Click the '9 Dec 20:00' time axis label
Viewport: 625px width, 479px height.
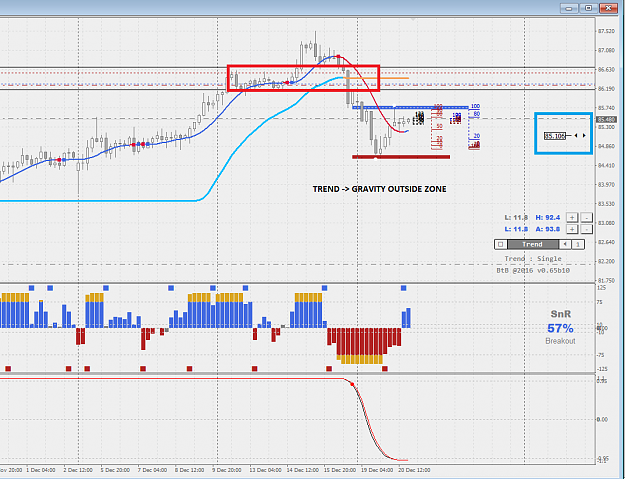[226, 470]
